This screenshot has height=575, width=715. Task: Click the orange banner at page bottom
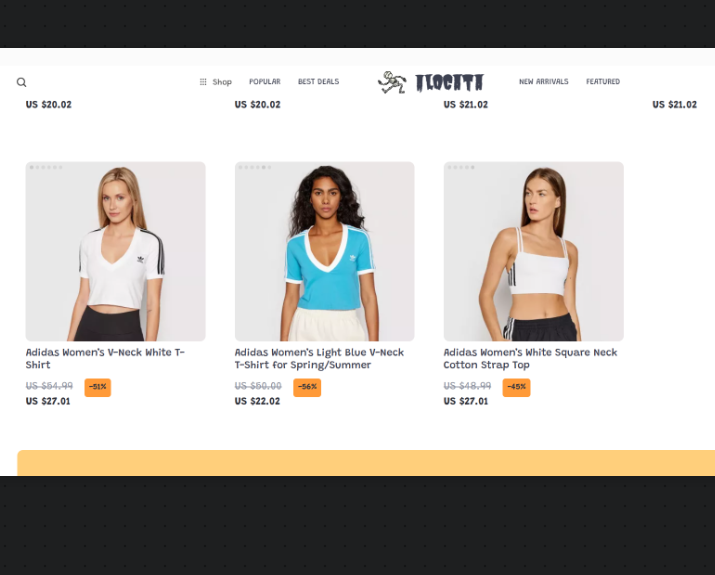click(x=366, y=463)
